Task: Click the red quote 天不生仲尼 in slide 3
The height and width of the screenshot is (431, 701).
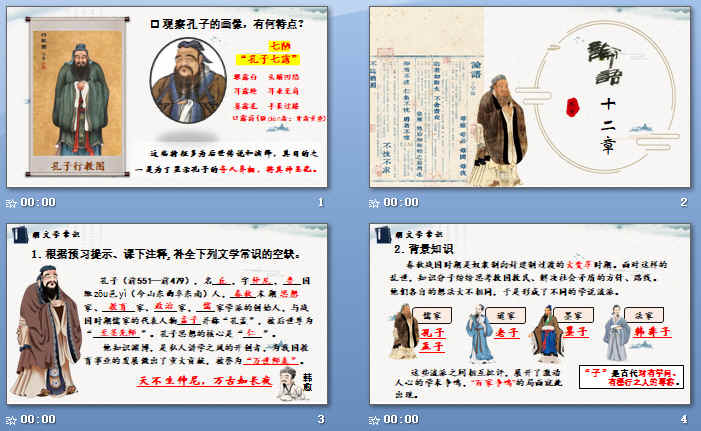Action: (204, 381)
